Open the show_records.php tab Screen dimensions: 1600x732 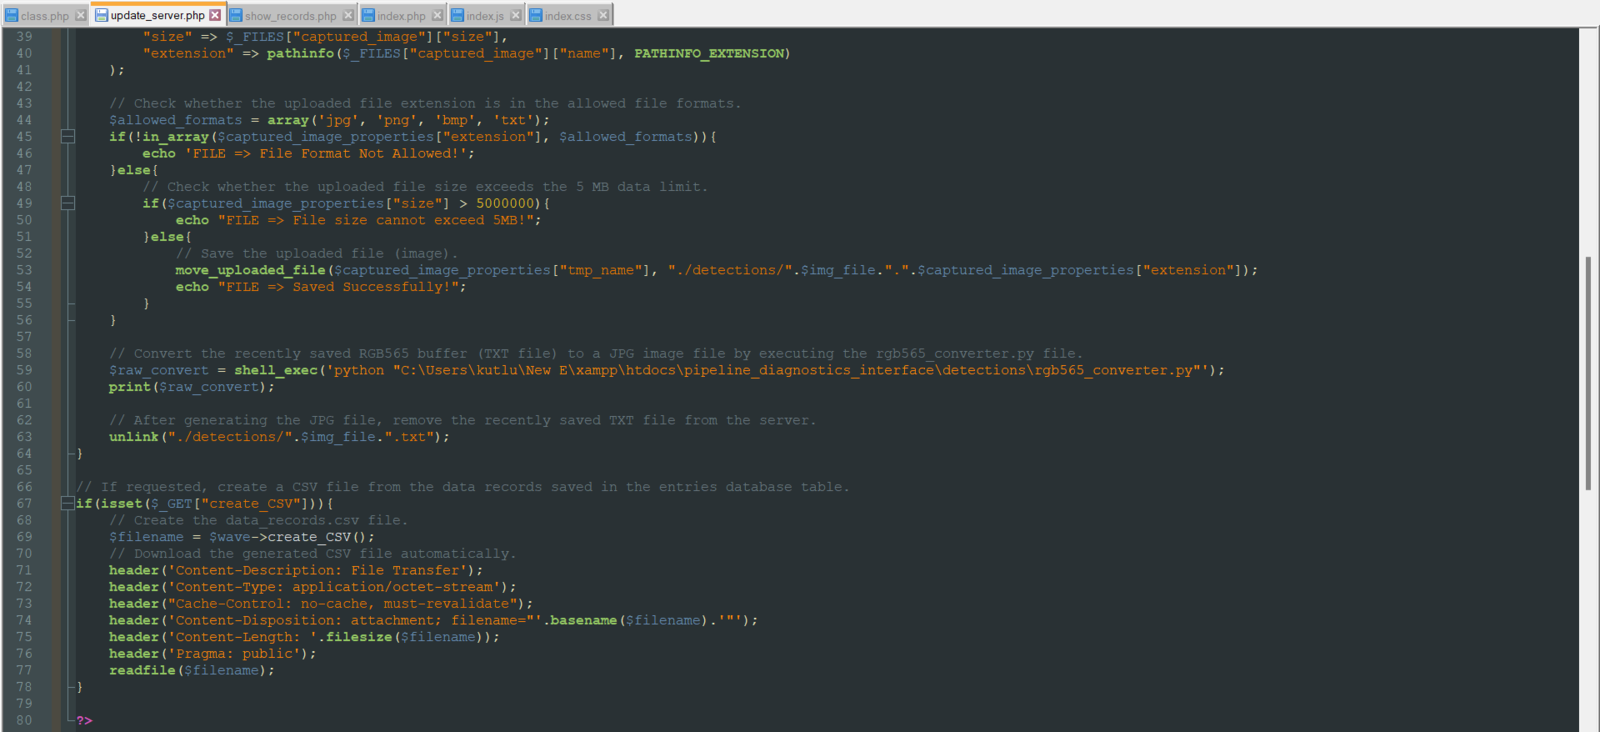pos(290,15)
